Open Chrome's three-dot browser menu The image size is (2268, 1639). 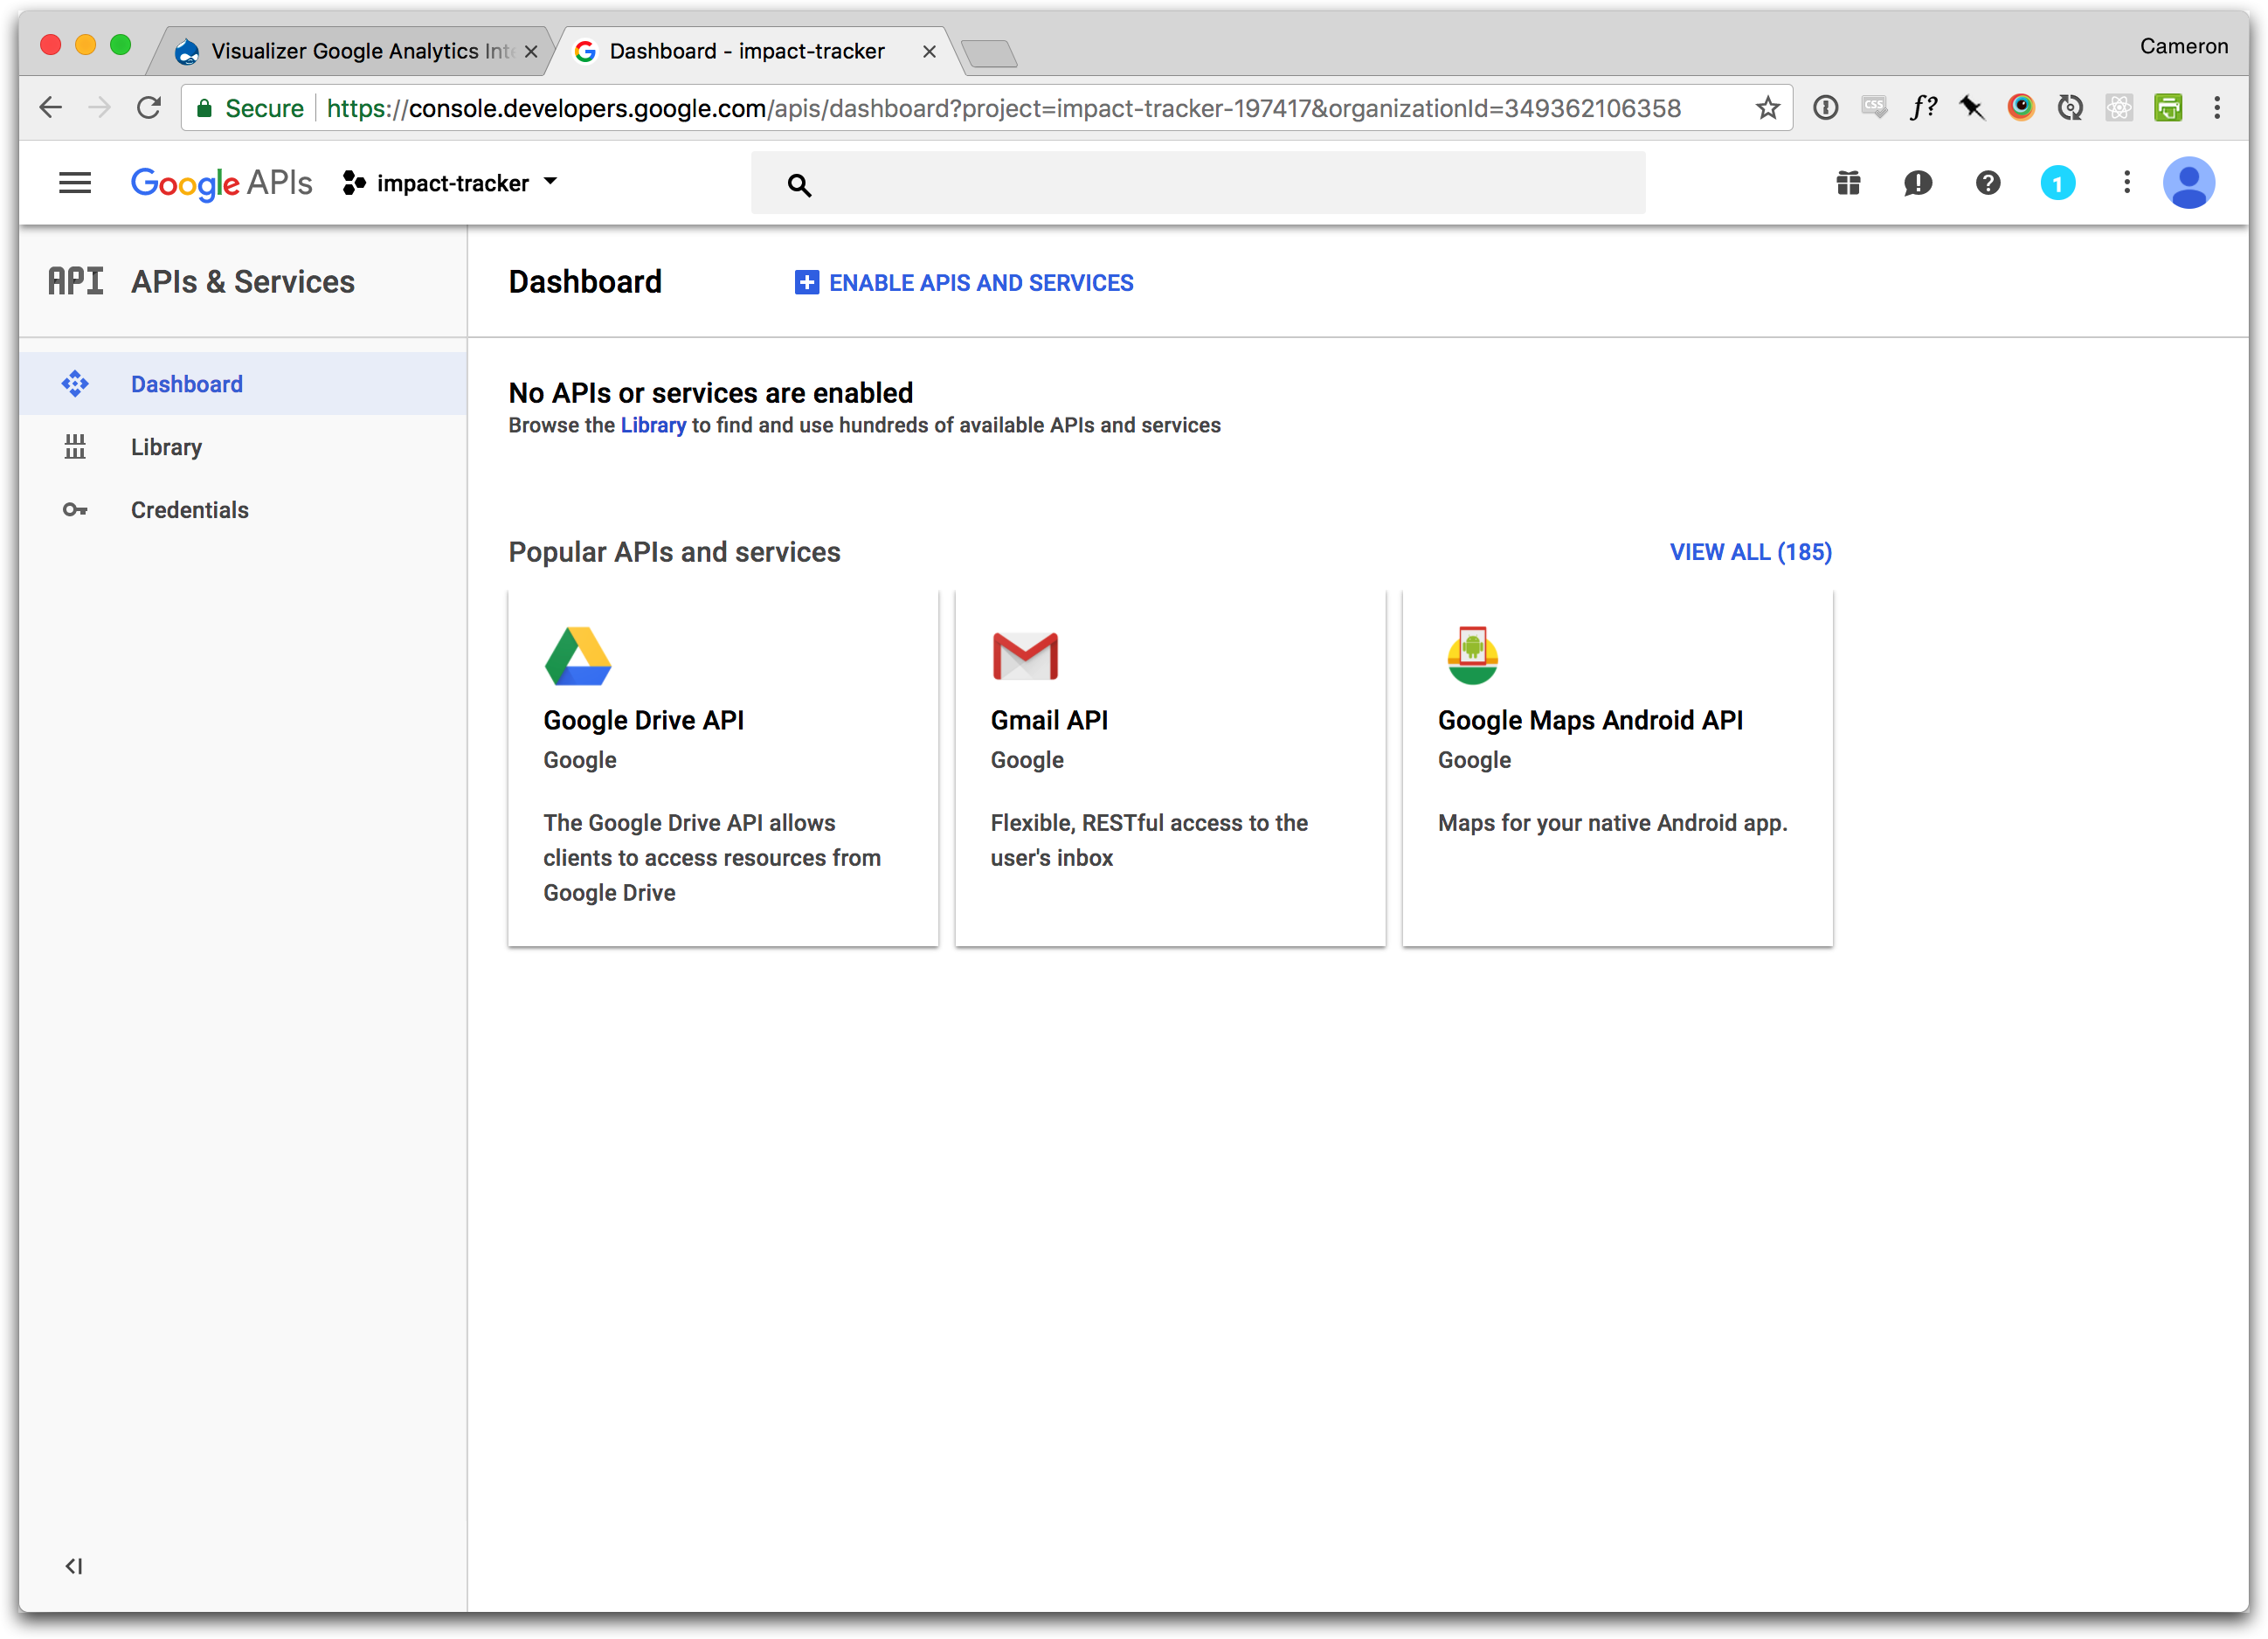[x=2217, y=108]
